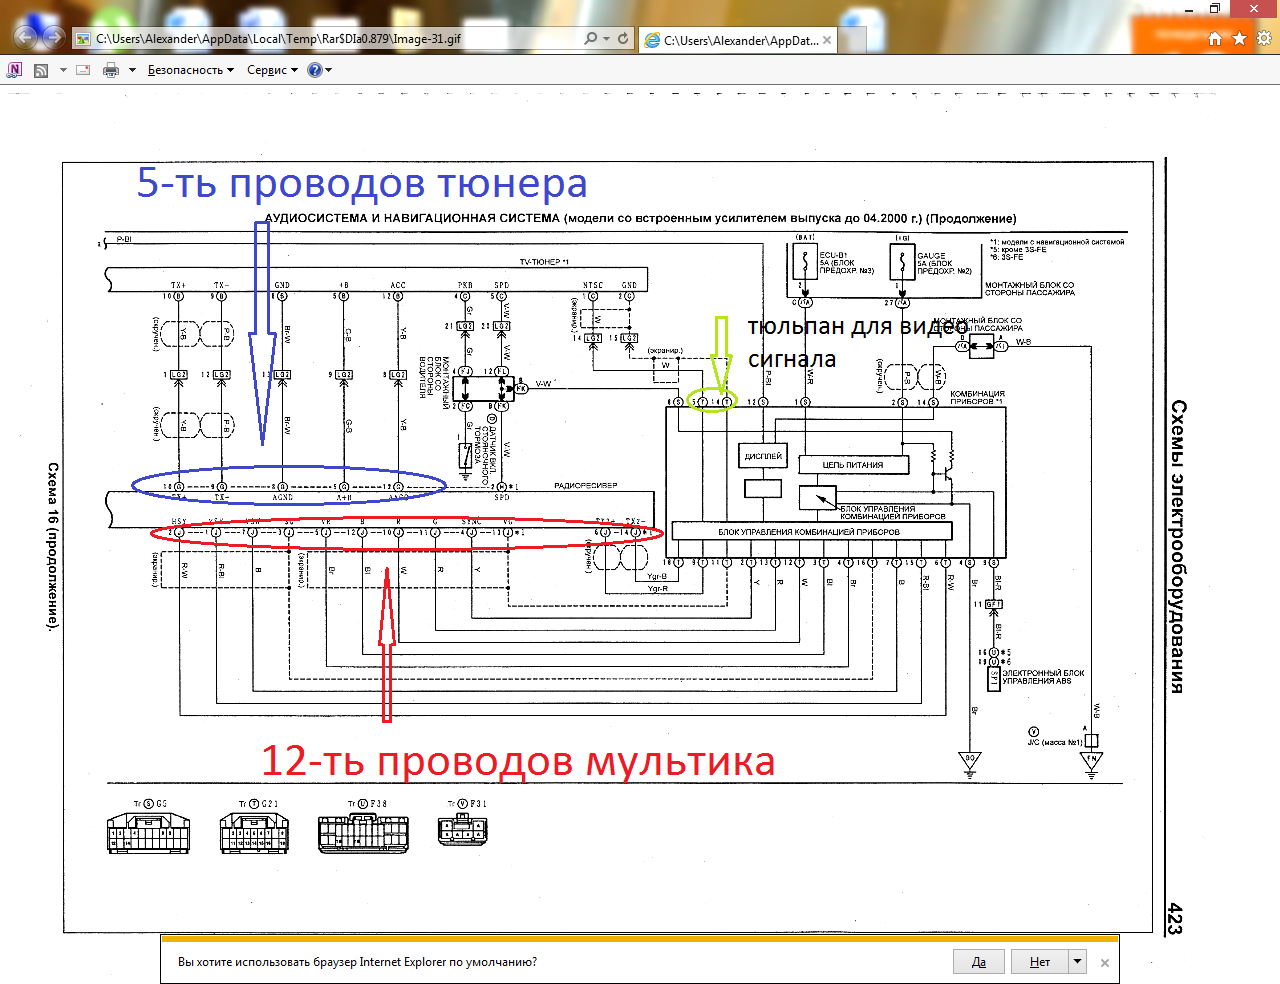Click the Search magnifier in address bar
This screenshot has width=1280, height=984.
[x=591, y=39]
